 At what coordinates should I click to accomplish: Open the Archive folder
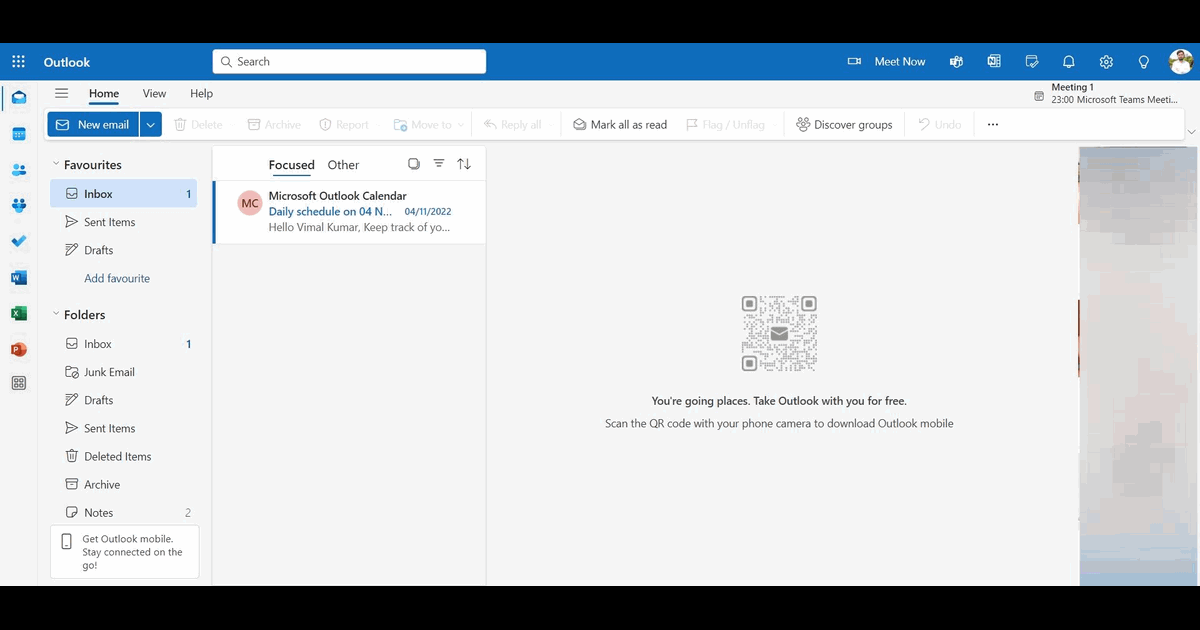pos(123,484)
